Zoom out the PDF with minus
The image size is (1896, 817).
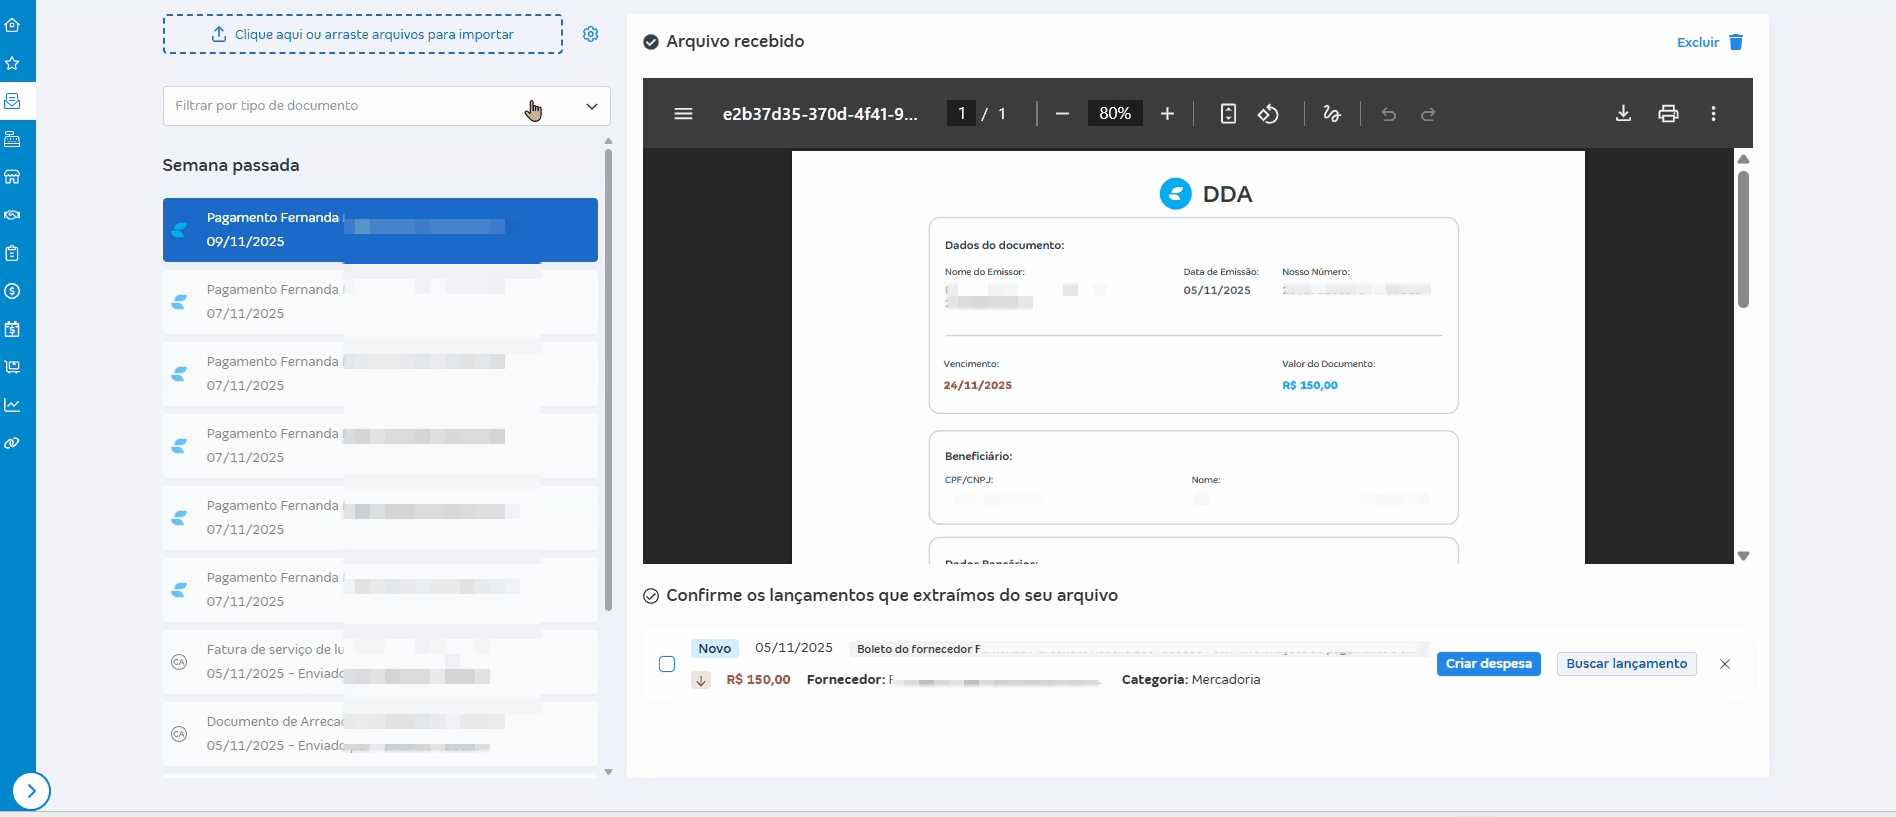1063,114
